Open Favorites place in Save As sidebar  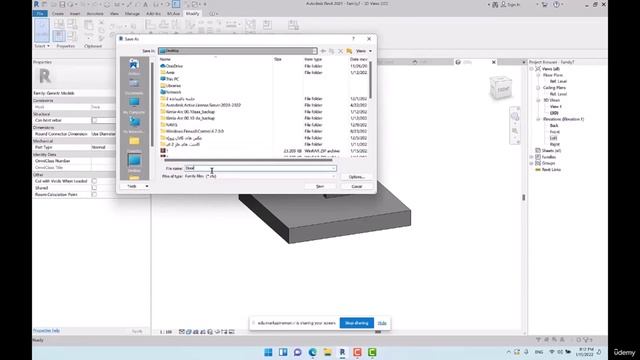point(134,142)
